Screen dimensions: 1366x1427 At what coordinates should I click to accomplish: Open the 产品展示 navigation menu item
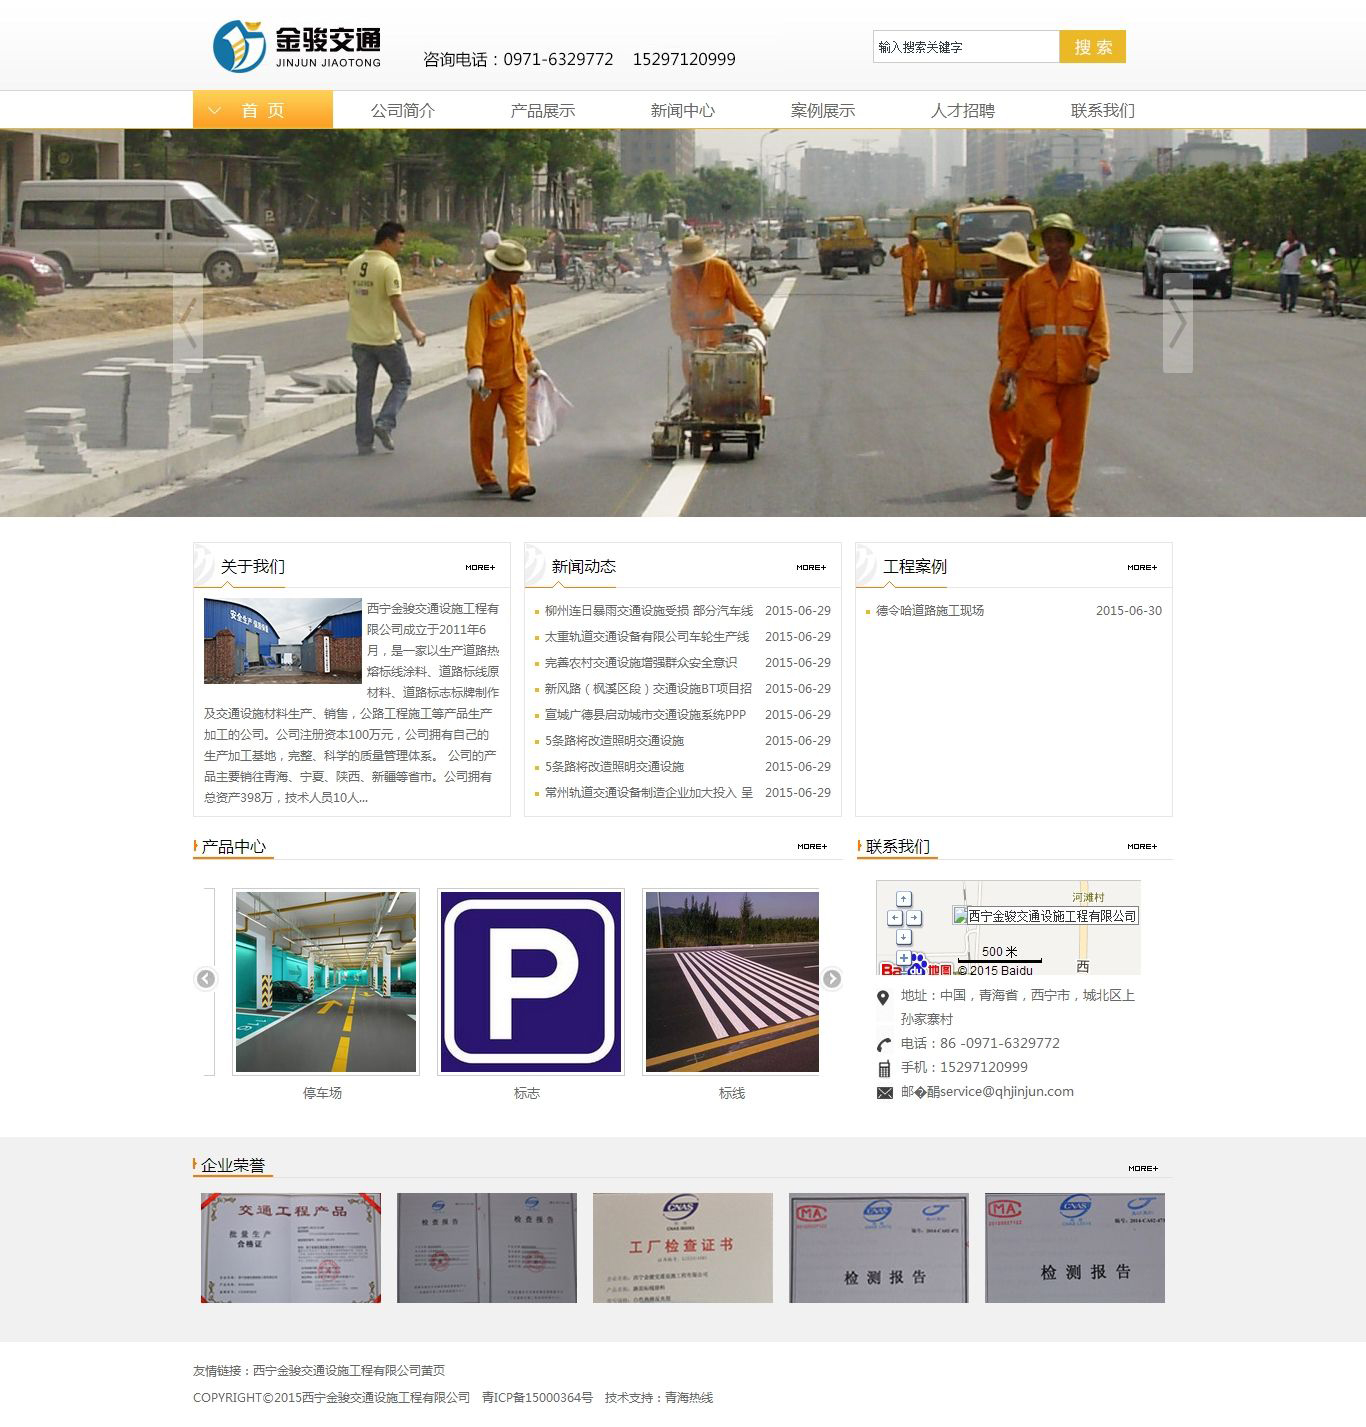[542, 110]
